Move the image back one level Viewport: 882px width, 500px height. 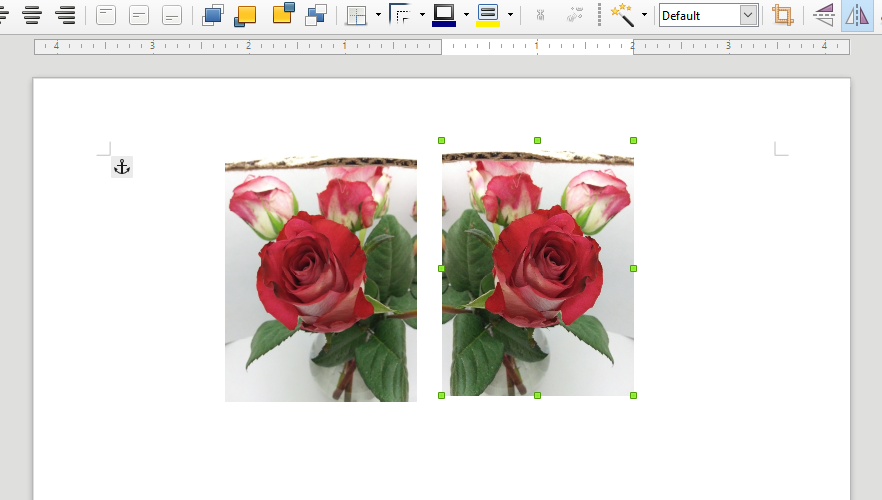pos(284,13)
